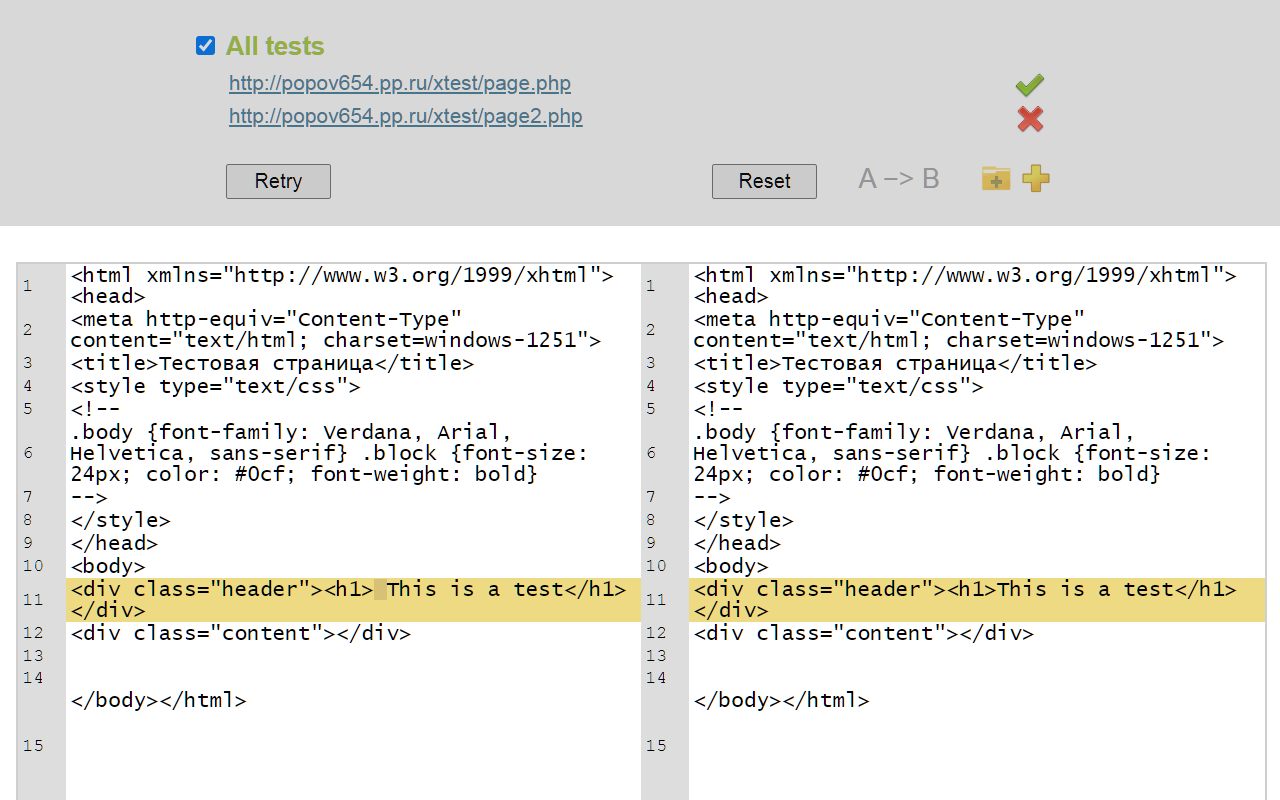Click line number 11 in right gutter
The width and height of the screenshot is (1280, 800).
click(x=656, y=600)
